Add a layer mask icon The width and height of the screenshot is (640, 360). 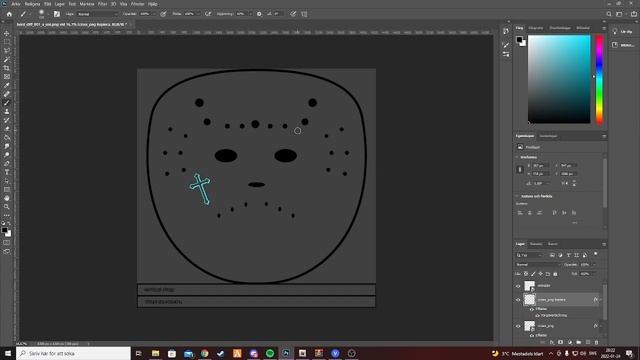(x=560, y=342)
